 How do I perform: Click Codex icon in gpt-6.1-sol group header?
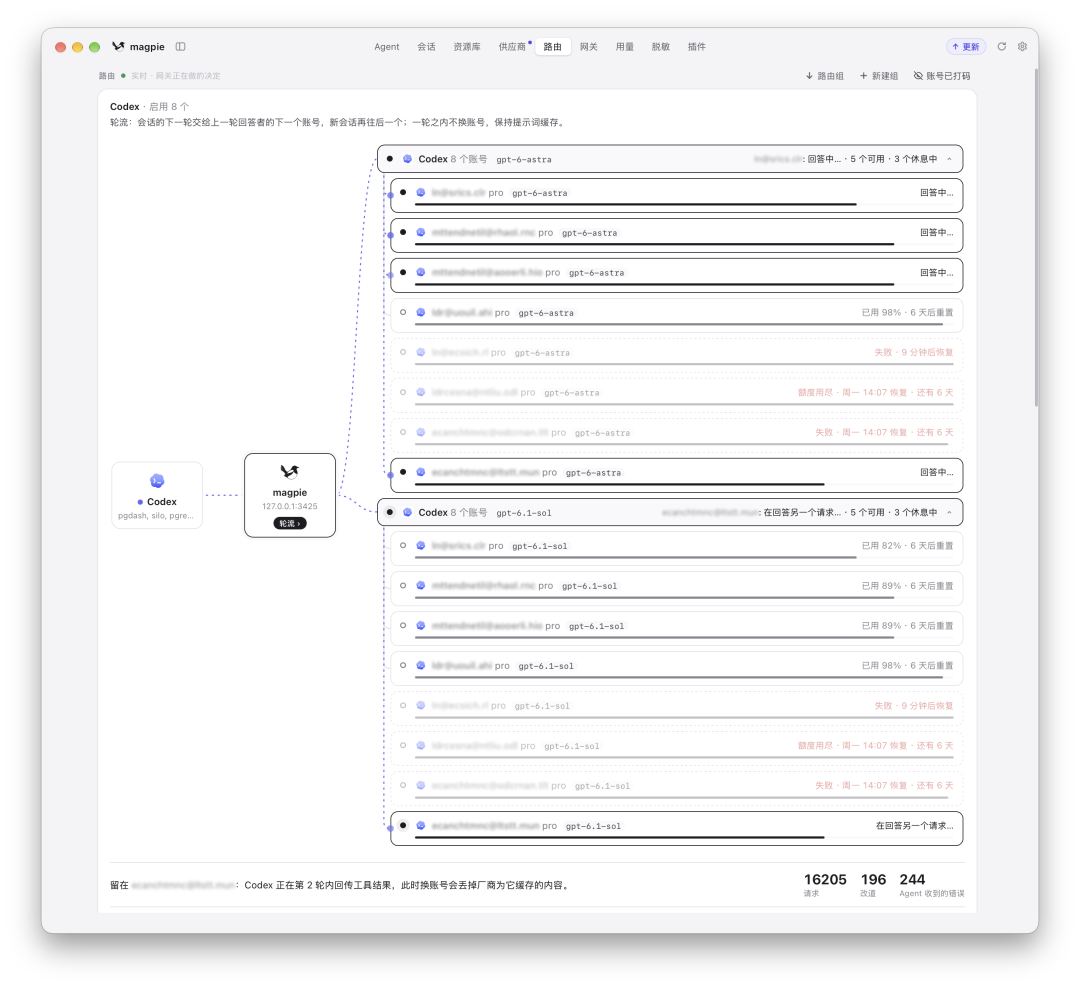point(407,512)
